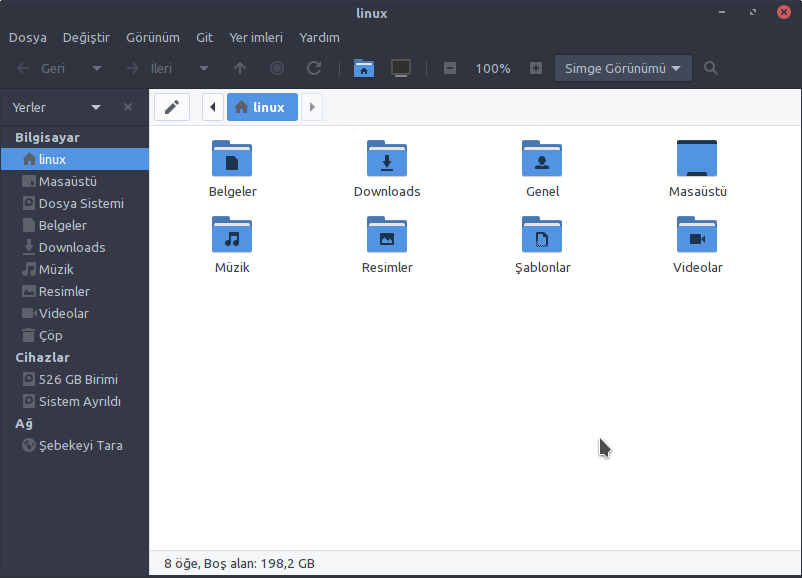This screenshot has height=578, width=802.
Task: Click the linux path bar button
Action: pos(262,107)
